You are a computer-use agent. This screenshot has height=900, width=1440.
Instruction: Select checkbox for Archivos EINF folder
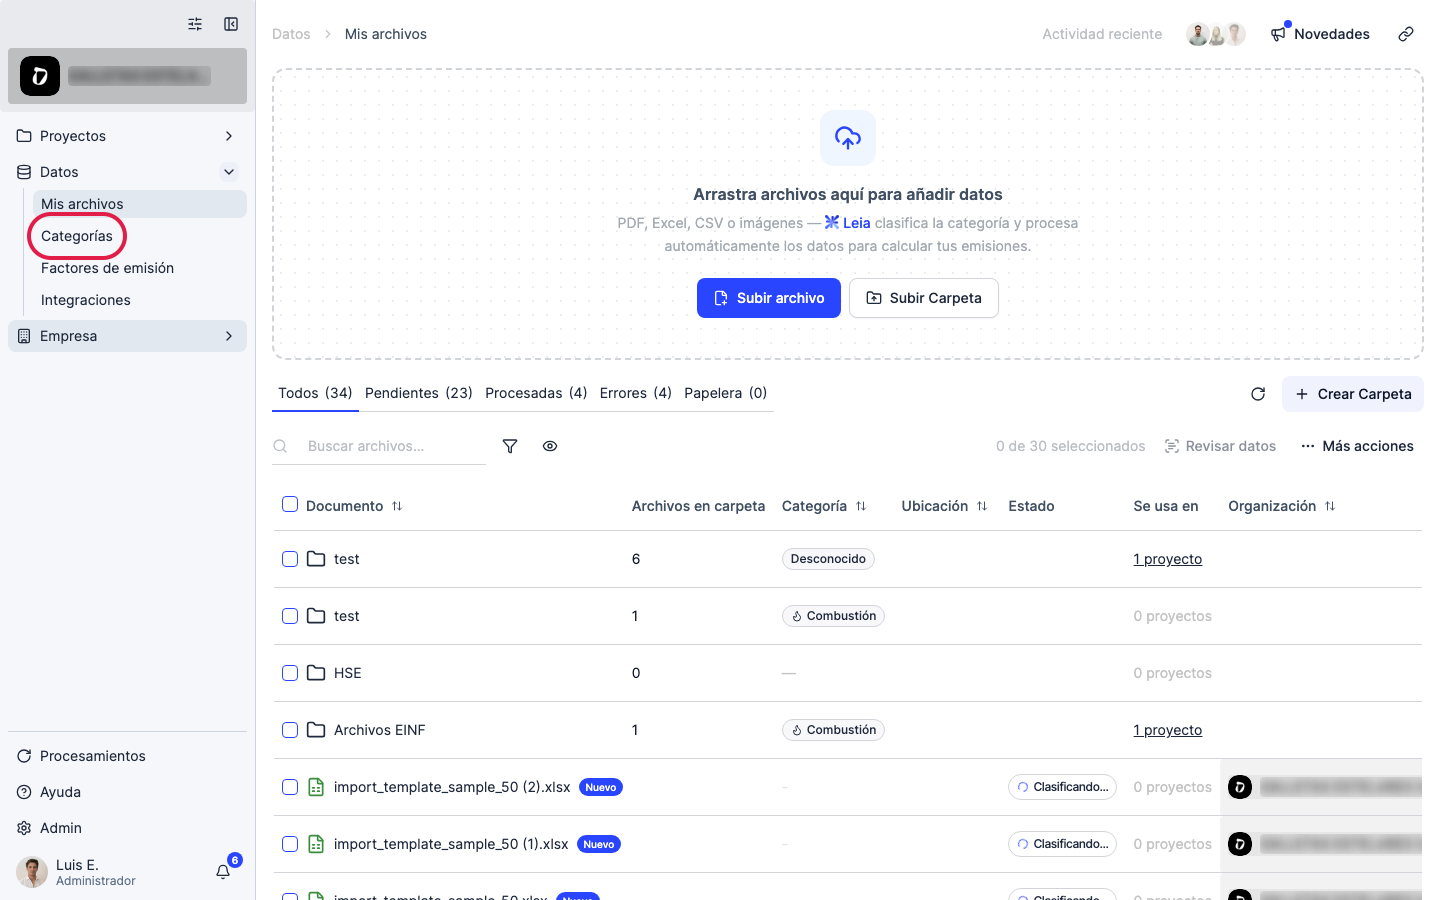pos(290,730)
